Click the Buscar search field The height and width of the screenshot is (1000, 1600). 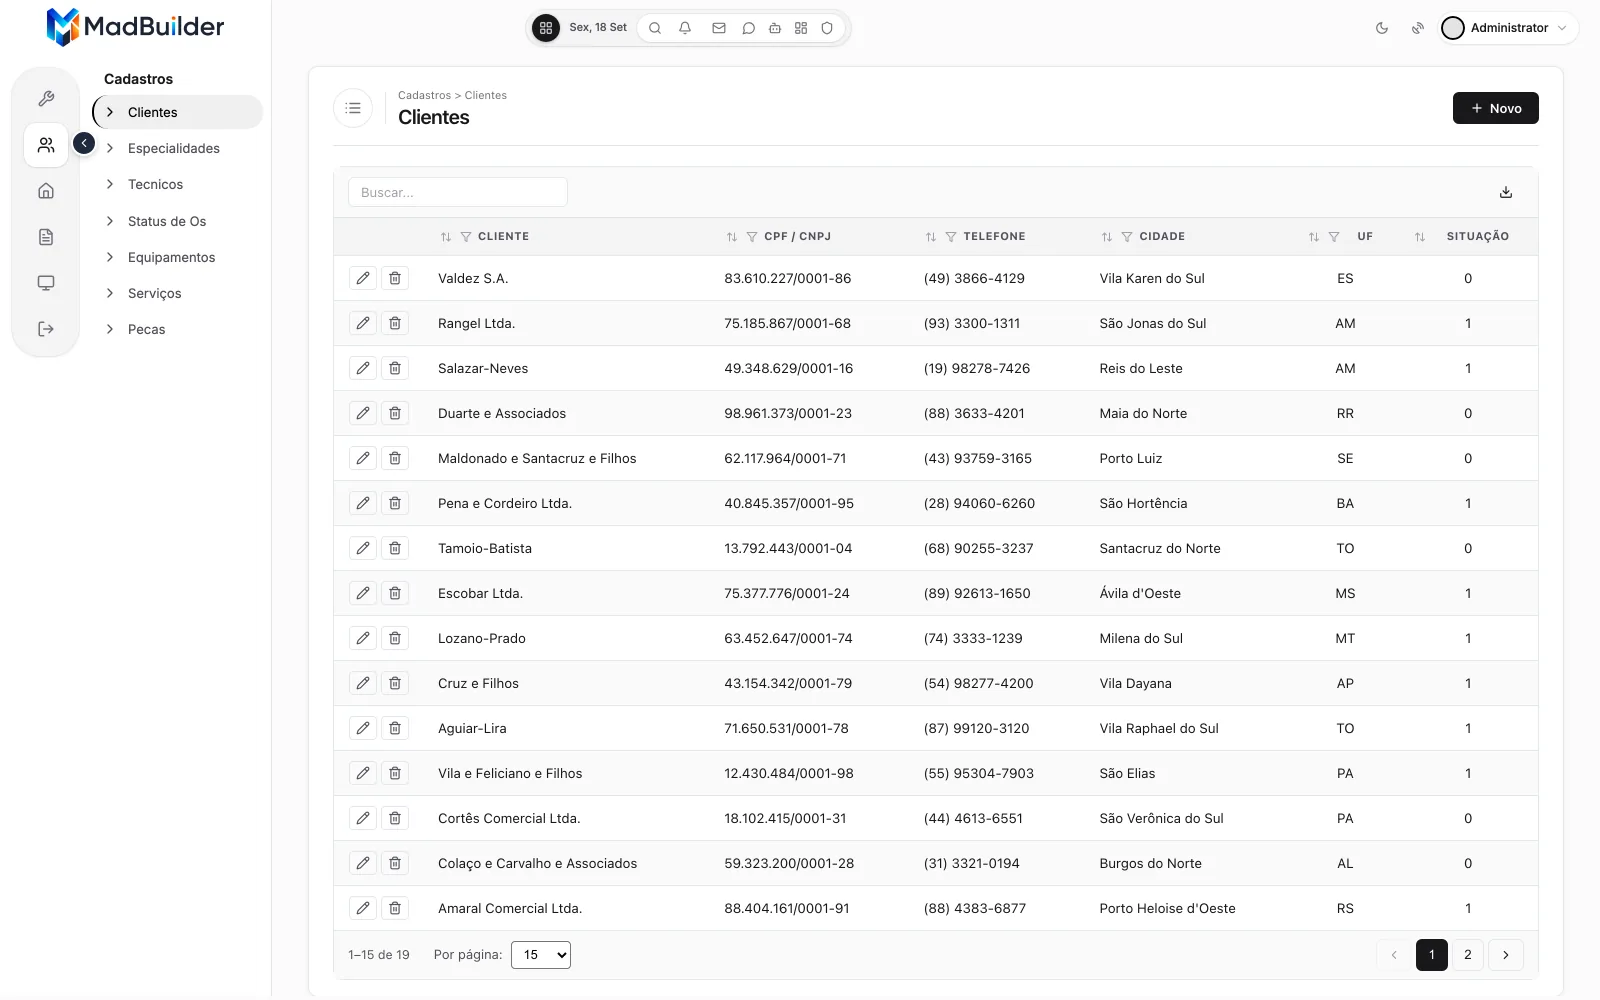click(458, 192)
